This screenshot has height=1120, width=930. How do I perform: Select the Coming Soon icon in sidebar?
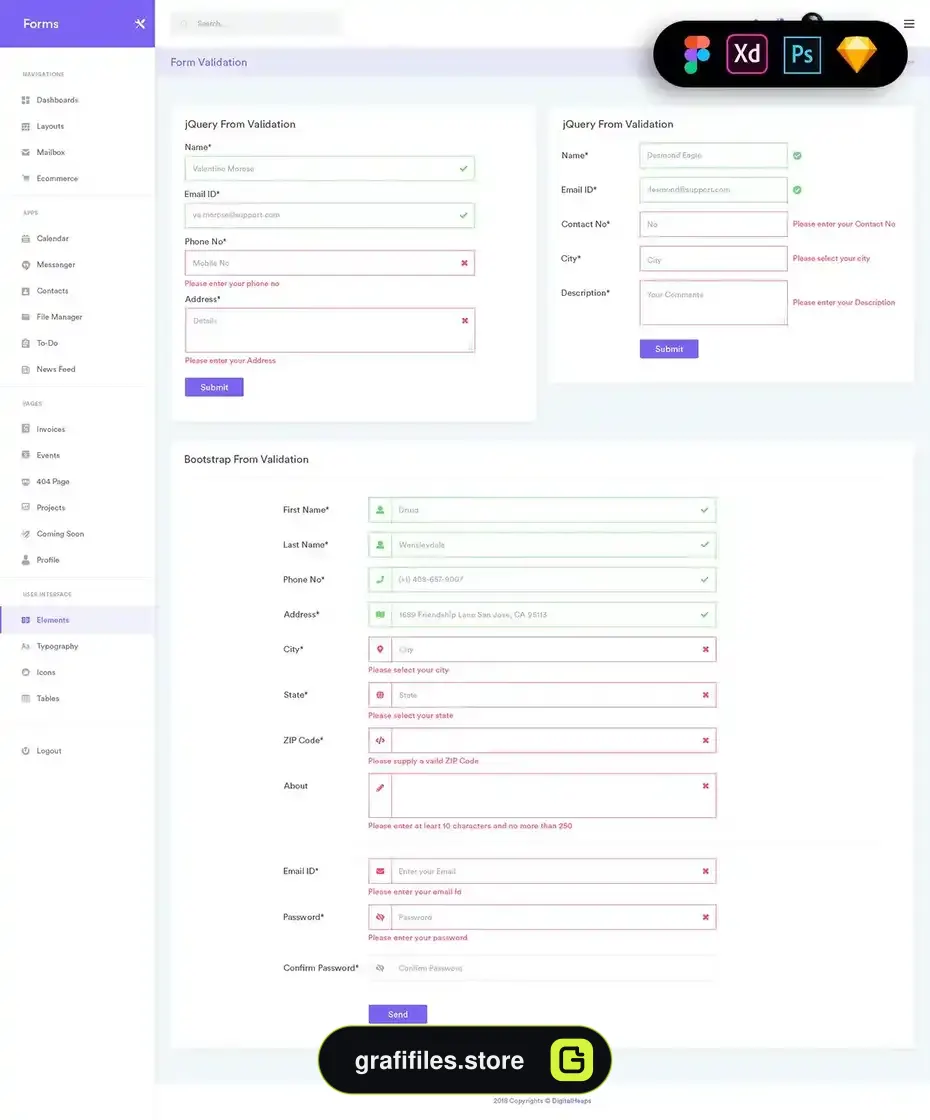coord(26,534)
